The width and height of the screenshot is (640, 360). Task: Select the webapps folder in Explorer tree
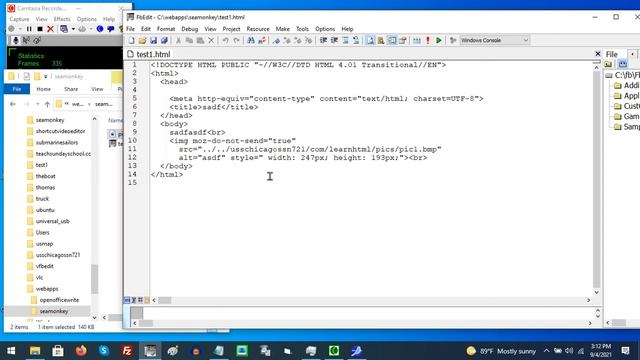pos(47,289)
